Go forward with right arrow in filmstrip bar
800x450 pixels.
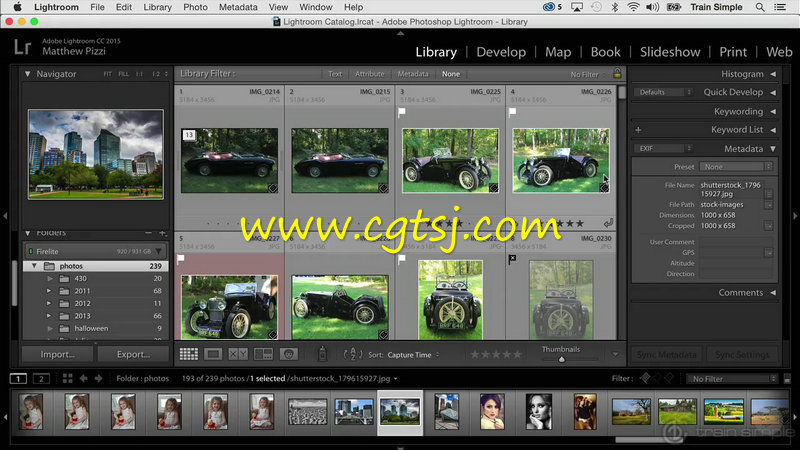[x=98, y=379]
